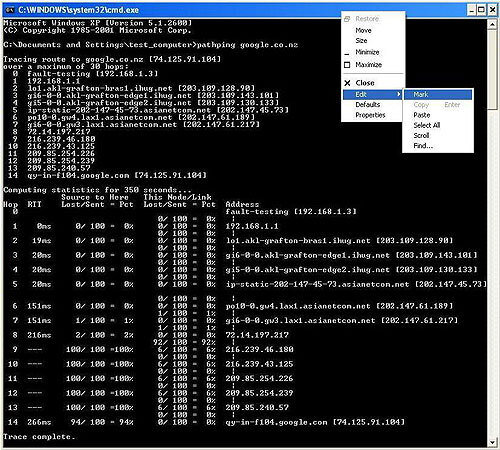Viewport: 500px width, 450px height.
Task: Click scrollbar down arrow at bottom right
Action: pos(492,442)
